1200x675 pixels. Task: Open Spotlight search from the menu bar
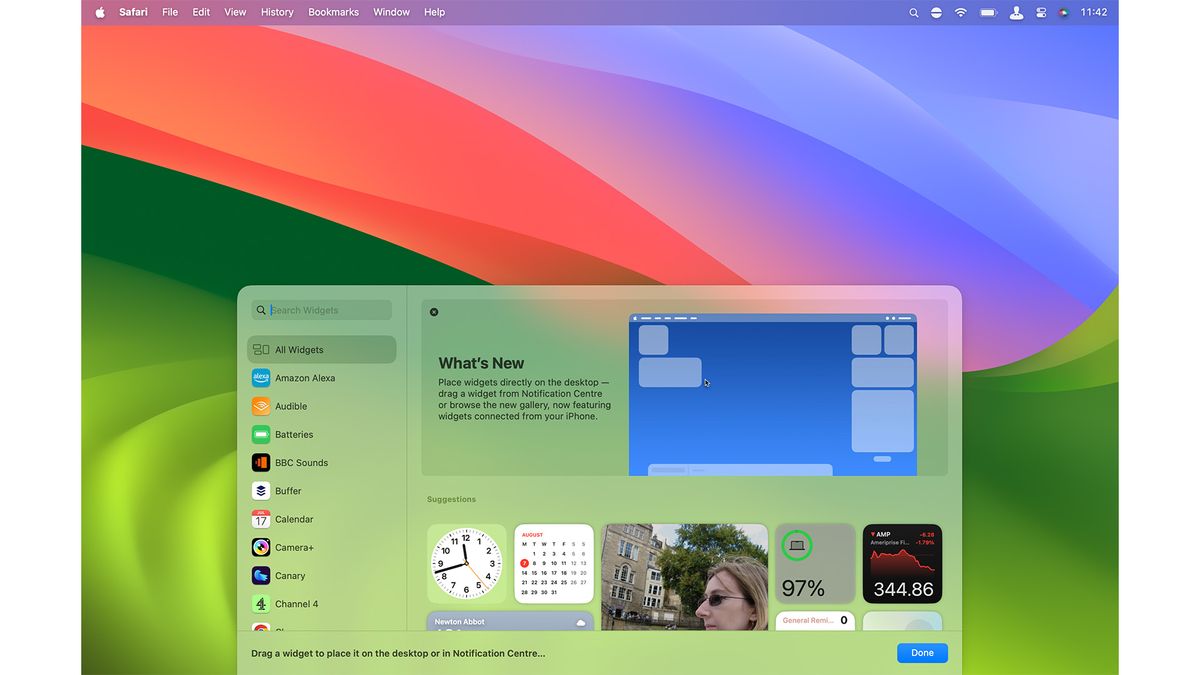[x=913, y=12]
